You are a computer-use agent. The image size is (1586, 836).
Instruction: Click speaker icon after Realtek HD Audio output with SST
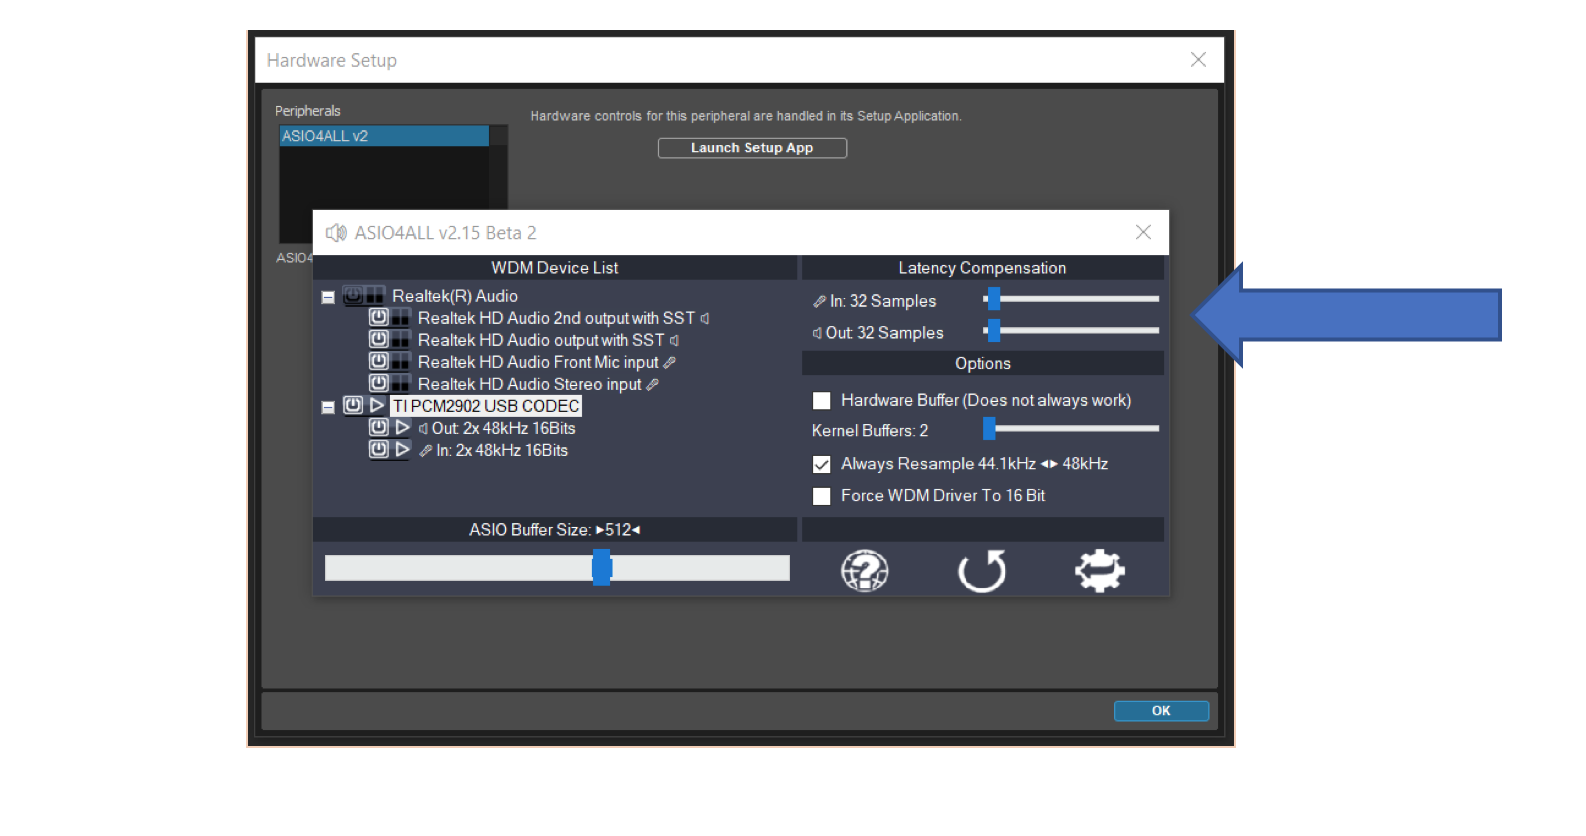(675, 340)
